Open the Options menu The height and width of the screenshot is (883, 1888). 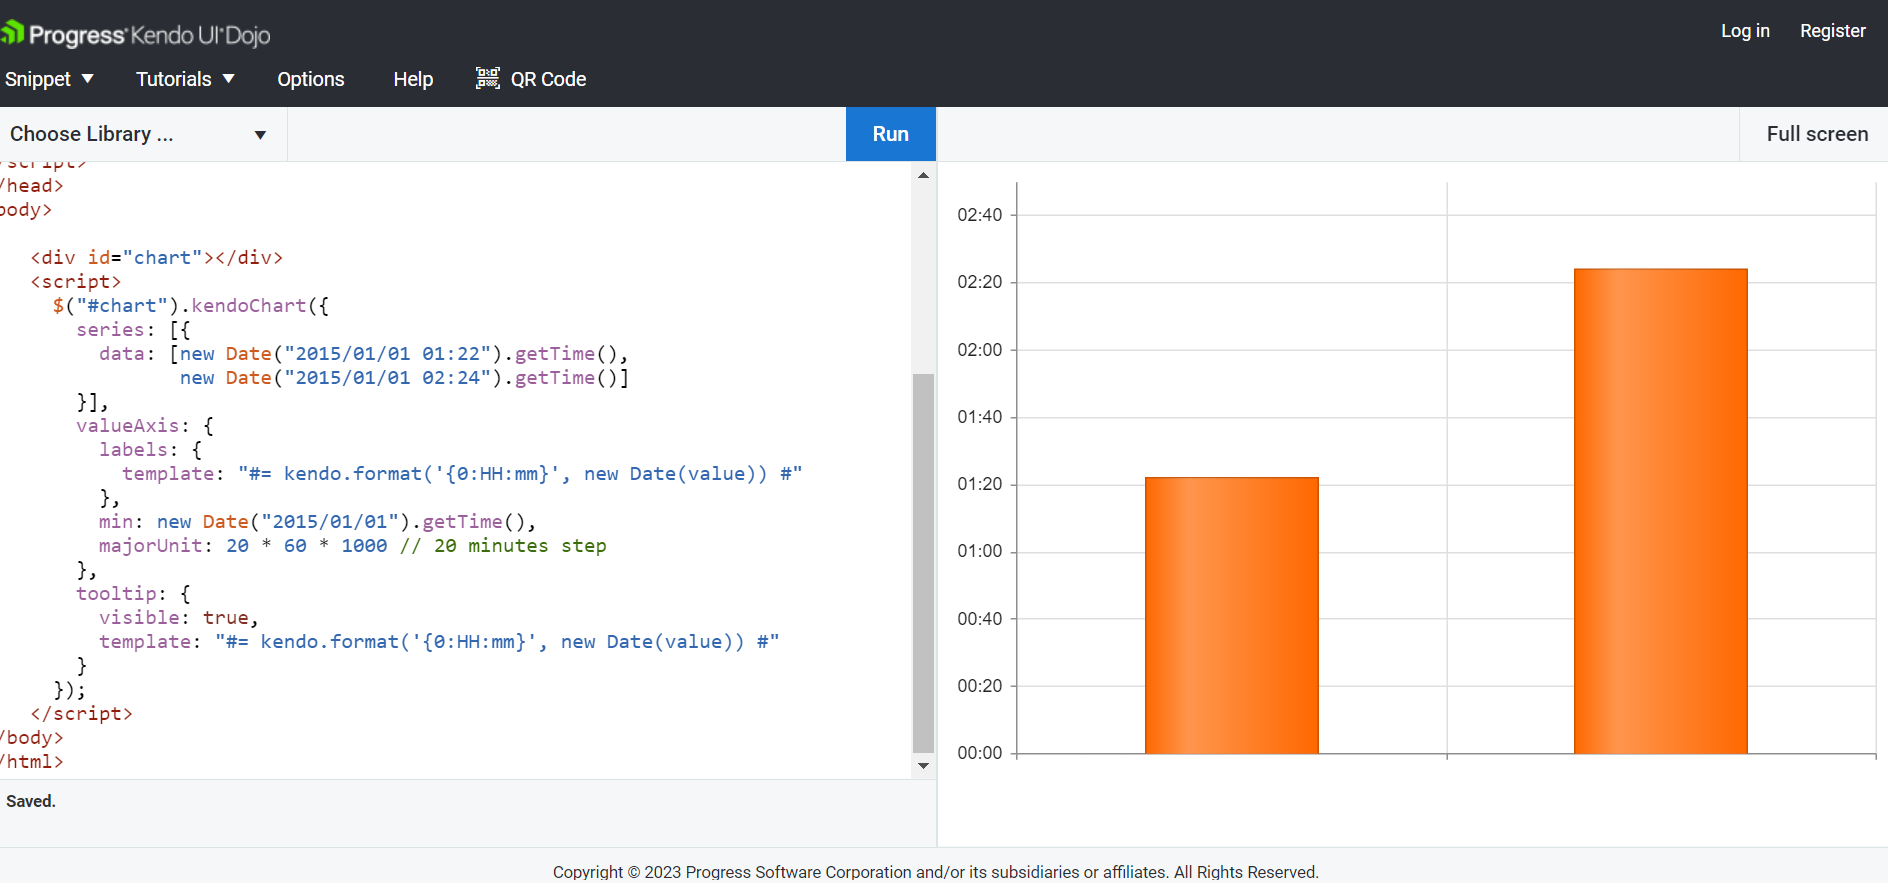[311, 79]
